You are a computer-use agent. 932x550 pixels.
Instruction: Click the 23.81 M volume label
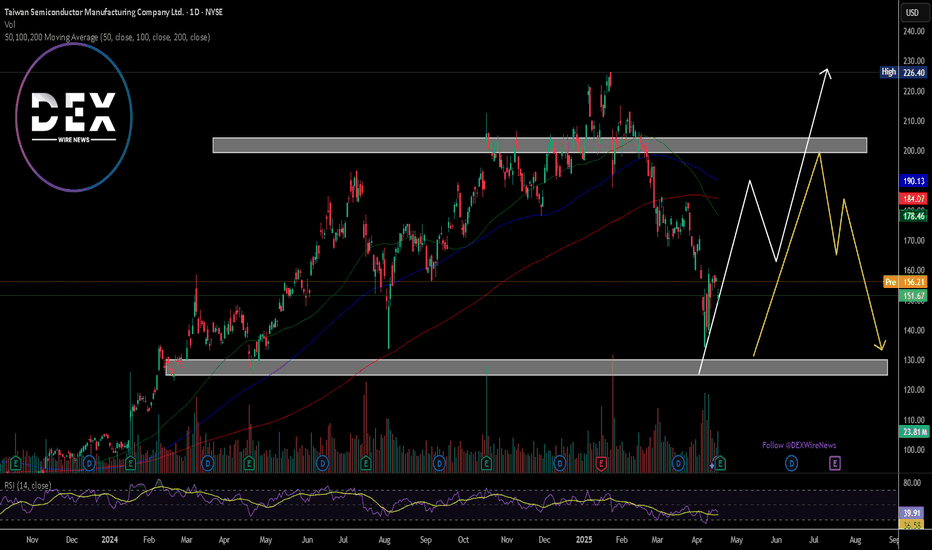click(914, 432)
